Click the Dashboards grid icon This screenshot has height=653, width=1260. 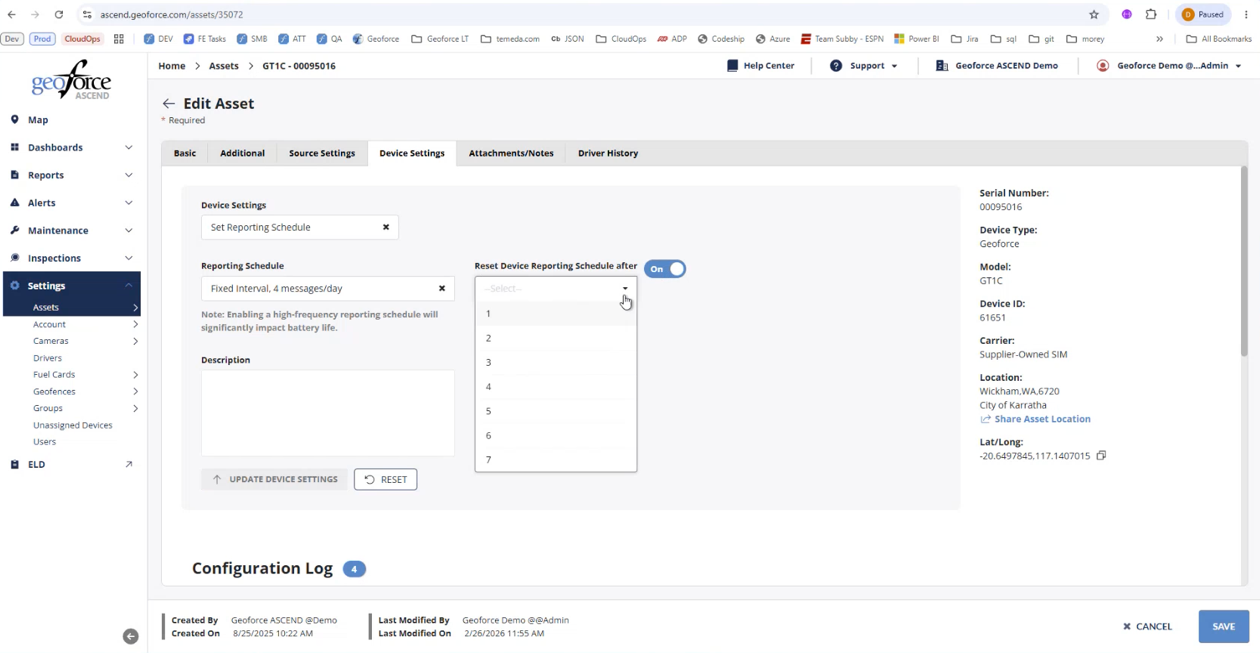(x=15, y=147)
